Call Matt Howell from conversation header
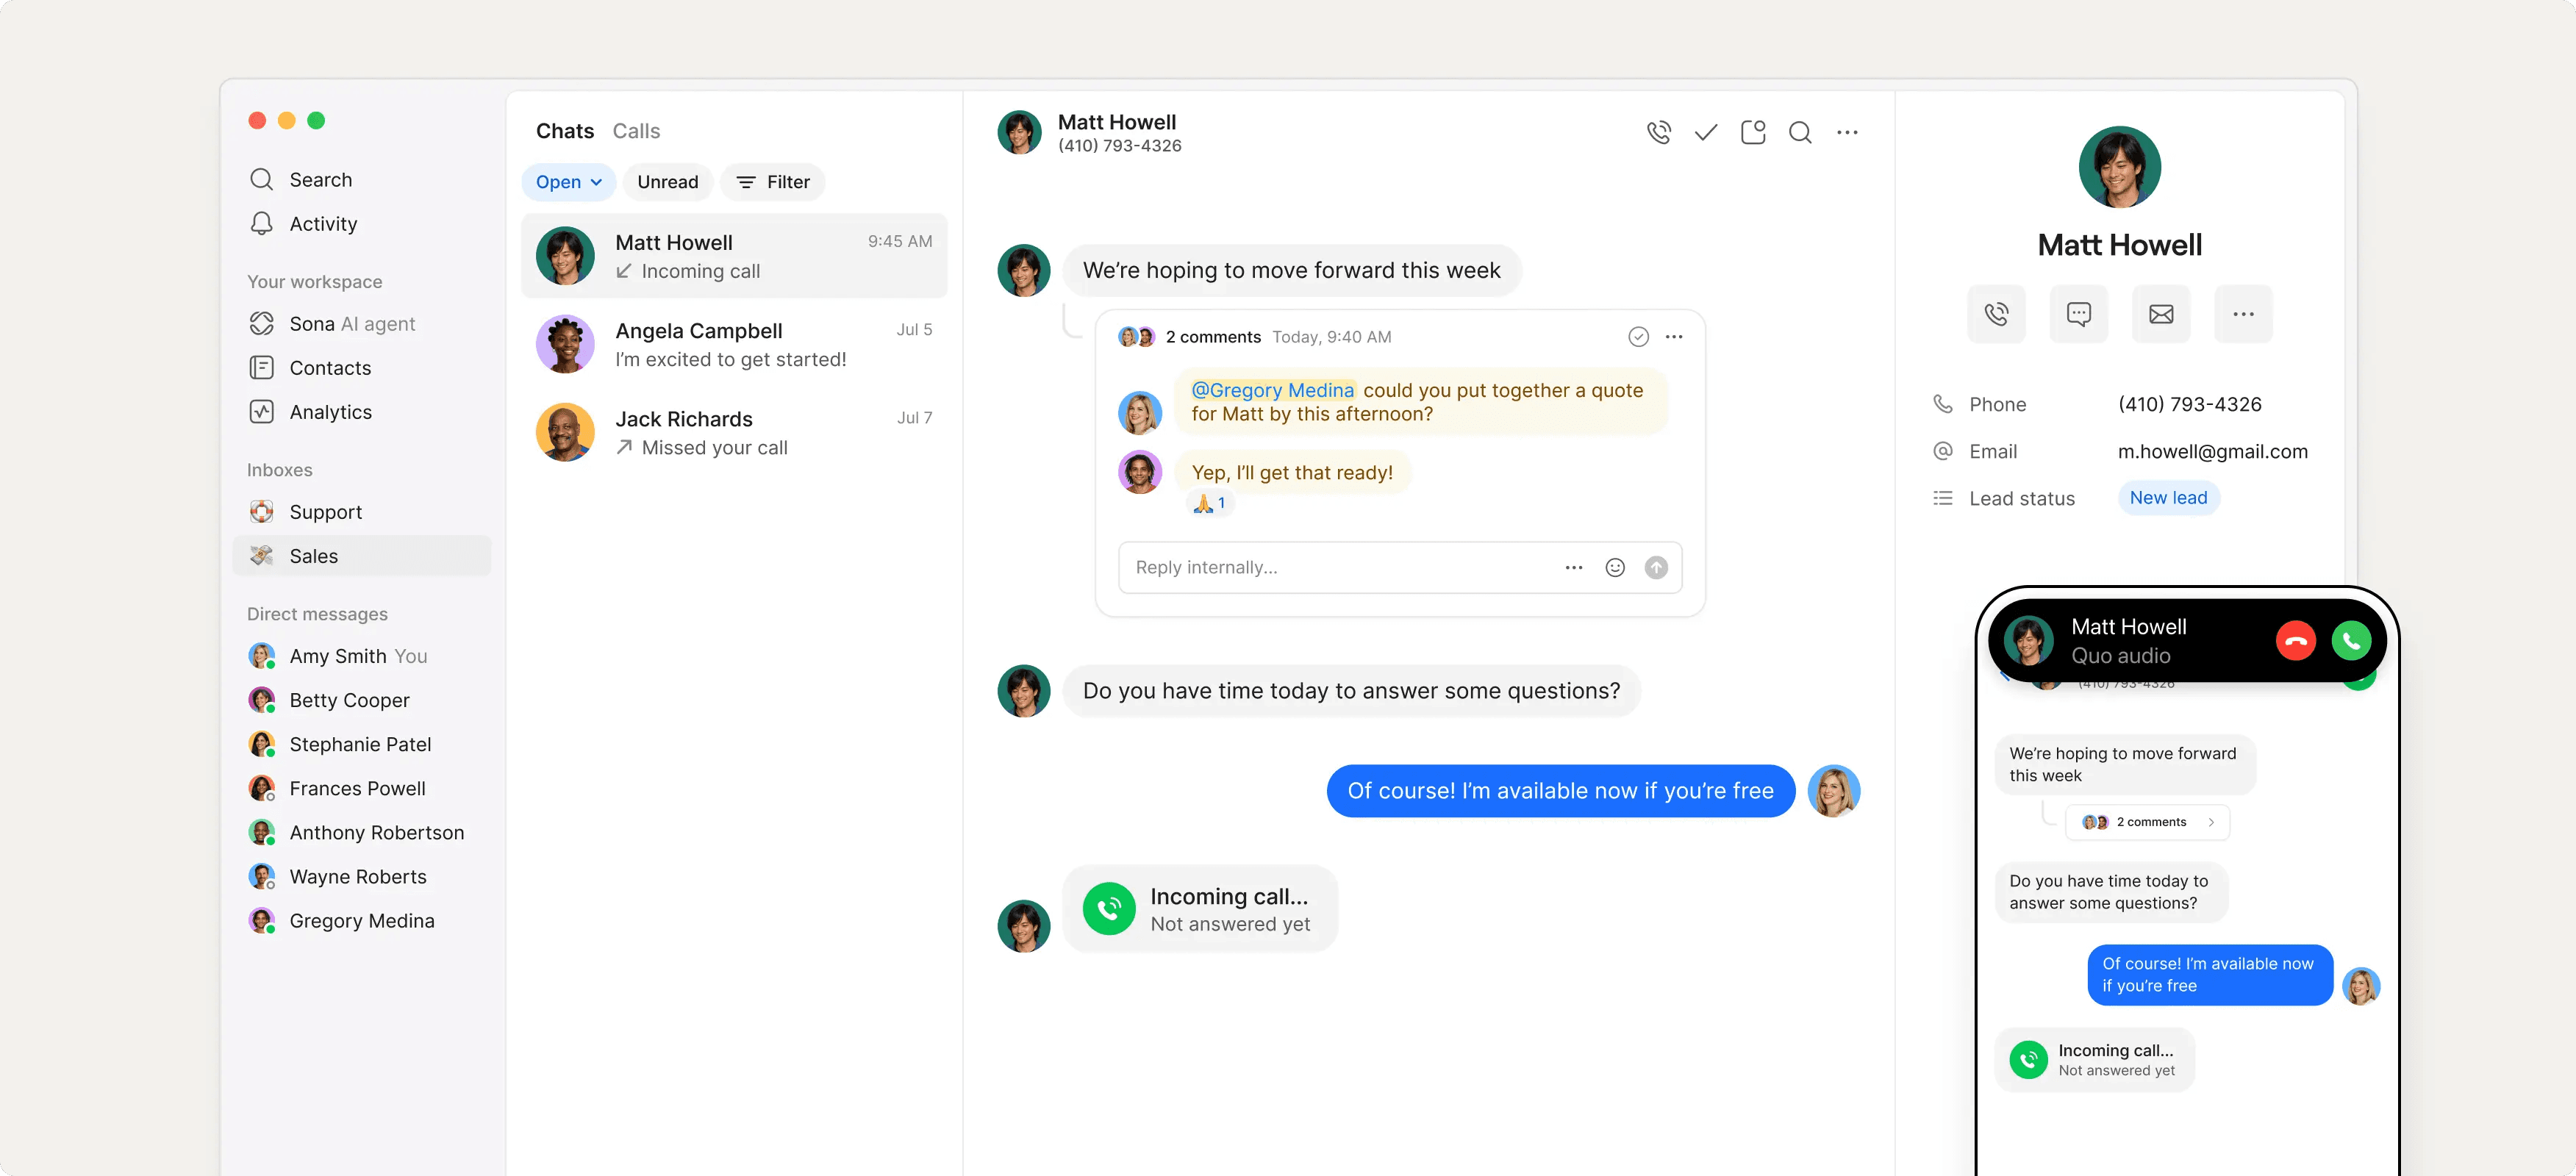 click(1658, 132)
